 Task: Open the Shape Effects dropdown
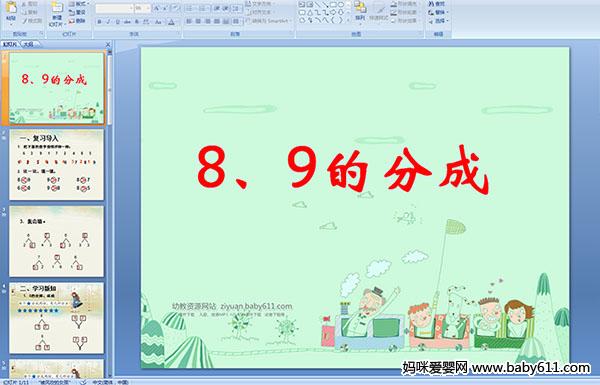405,21
